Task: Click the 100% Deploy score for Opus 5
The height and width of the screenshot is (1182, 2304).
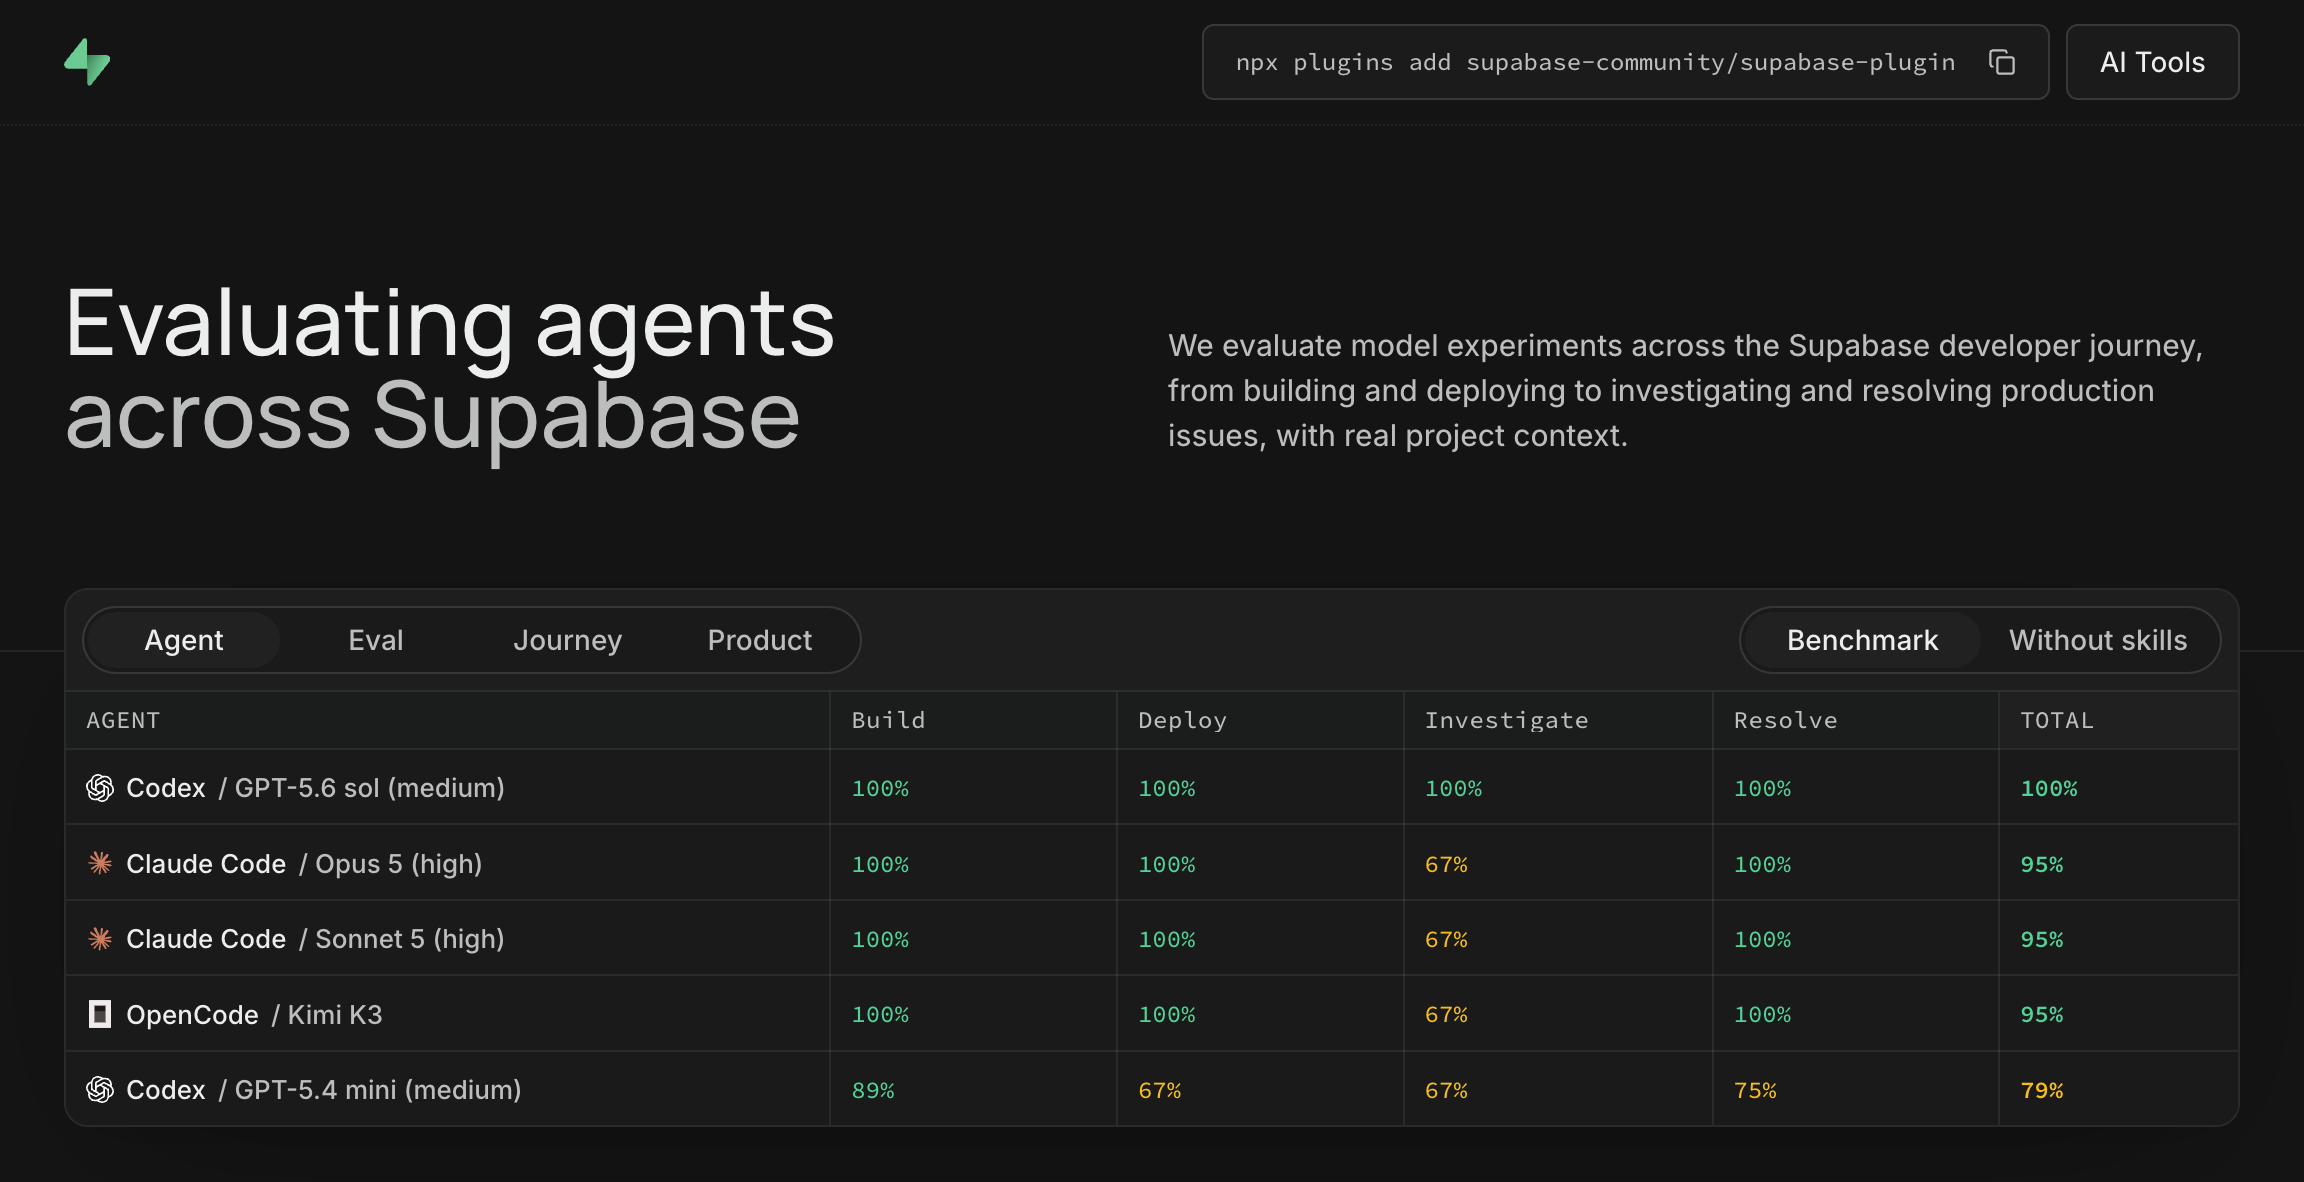Action: click(1166, 864)
